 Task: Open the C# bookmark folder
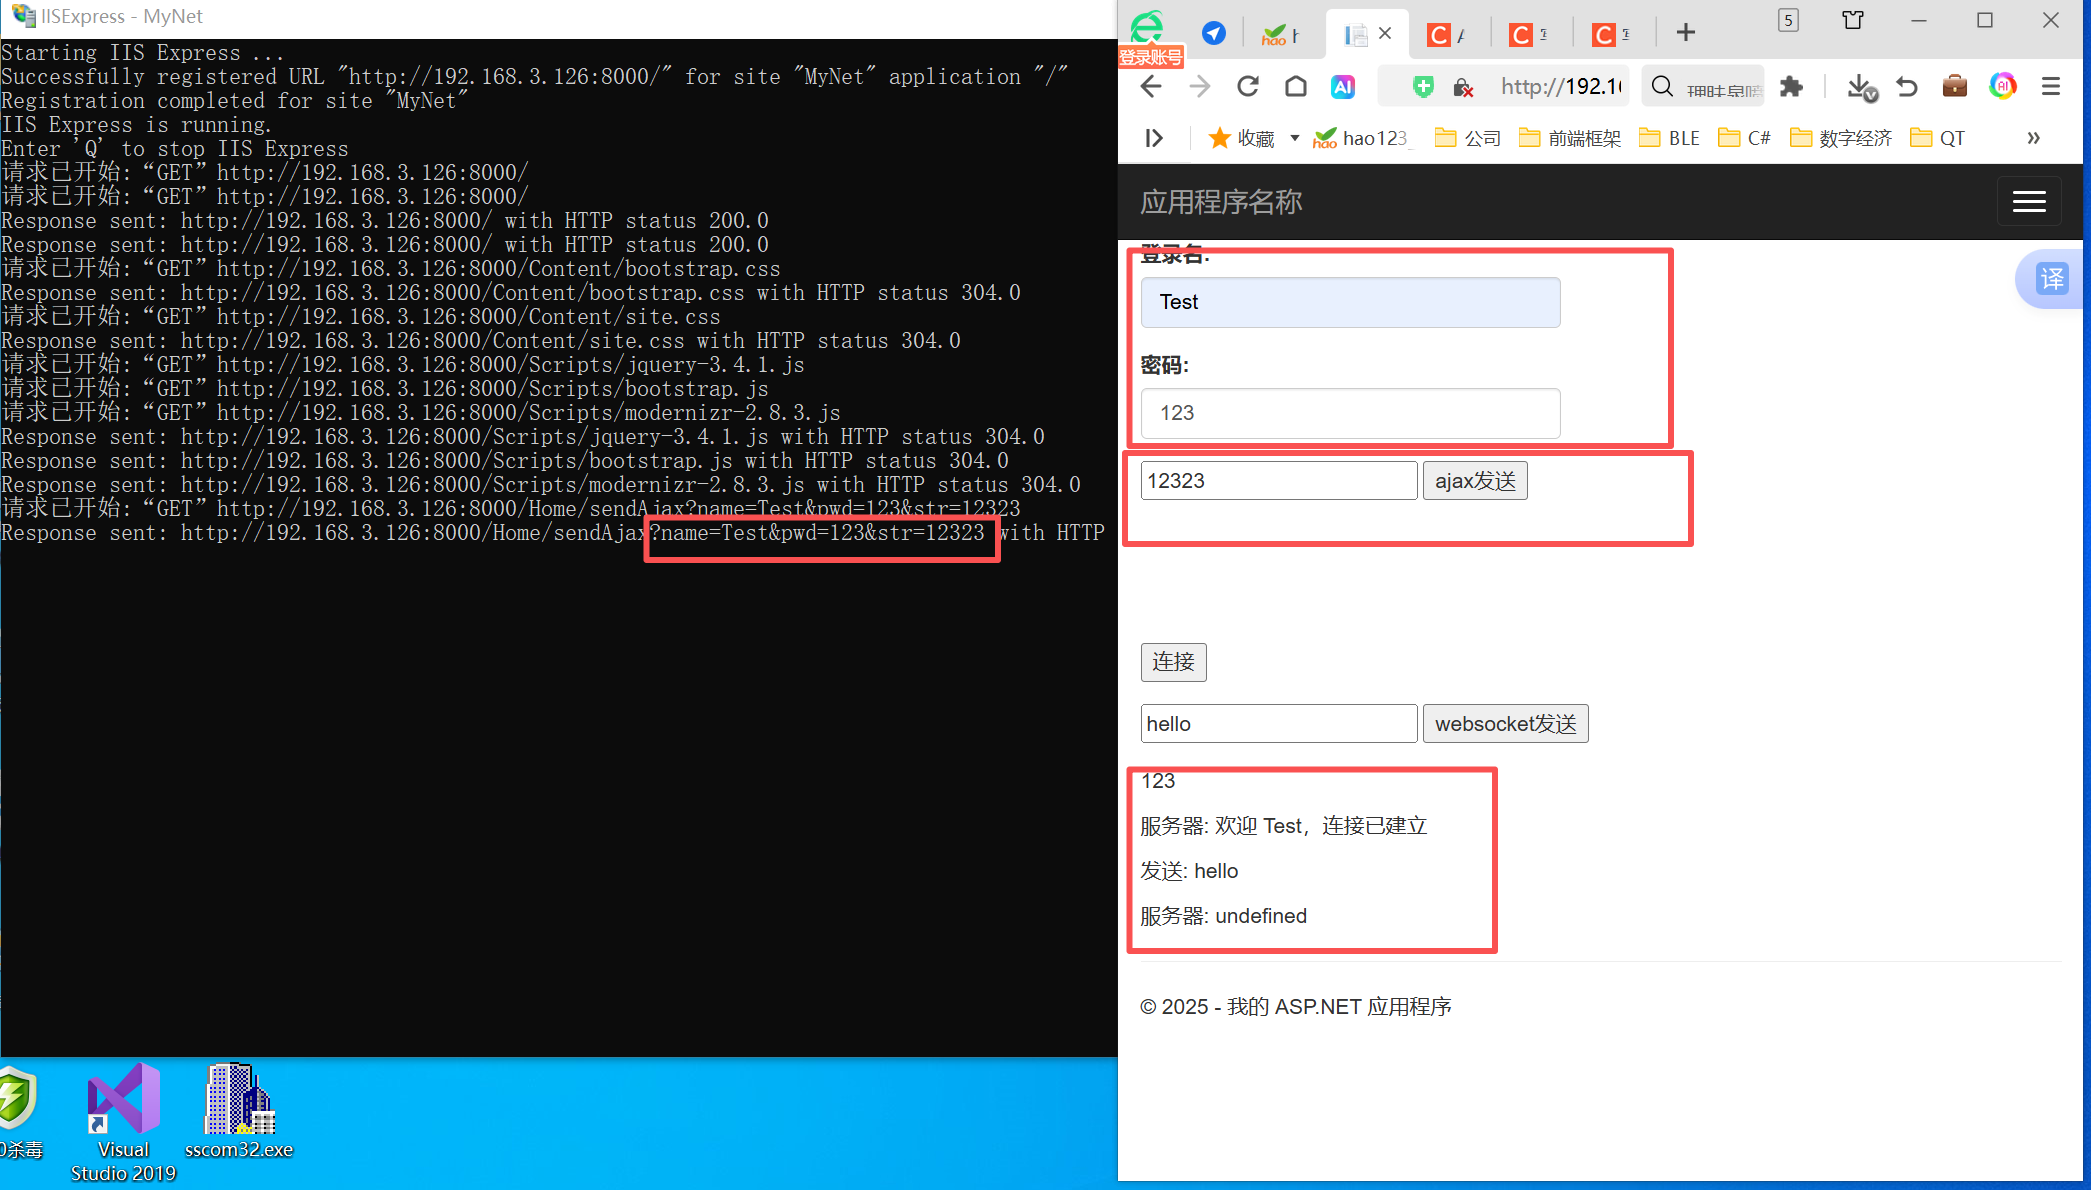coord(1745,138)
